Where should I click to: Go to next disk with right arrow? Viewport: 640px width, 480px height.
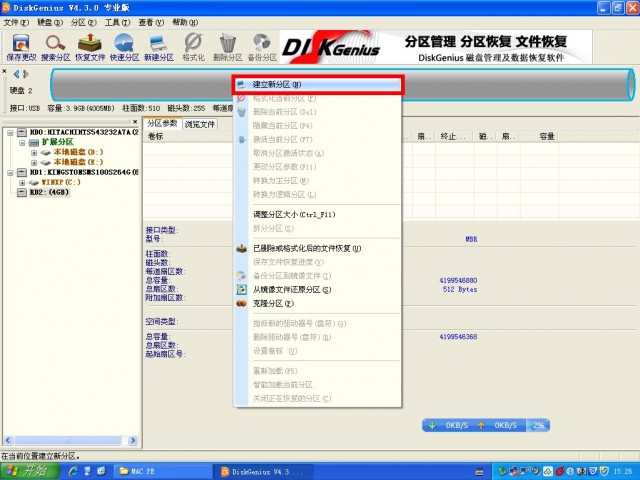click(x=26, y=74)
